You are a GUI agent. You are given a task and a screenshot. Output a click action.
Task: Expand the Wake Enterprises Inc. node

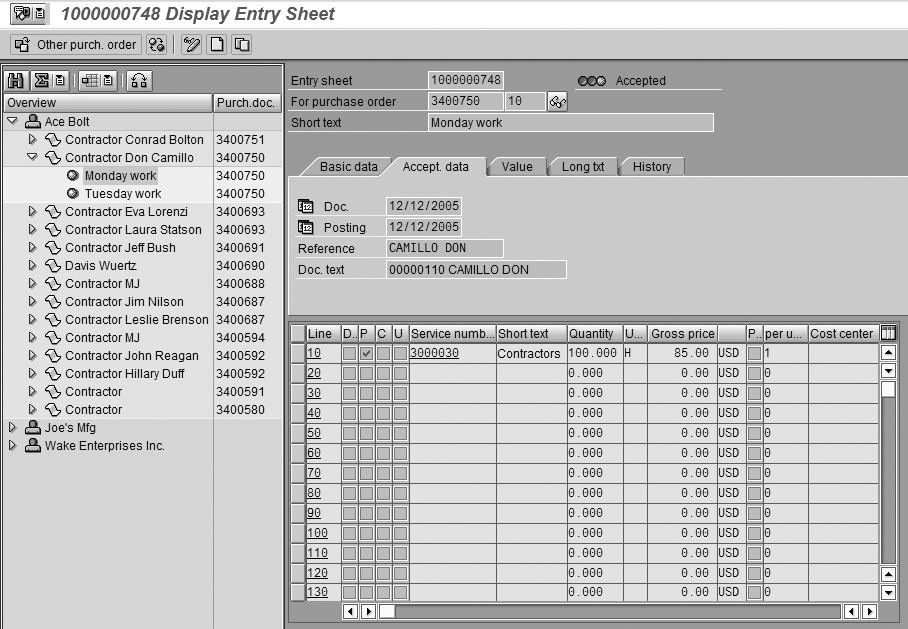(13, 446)
